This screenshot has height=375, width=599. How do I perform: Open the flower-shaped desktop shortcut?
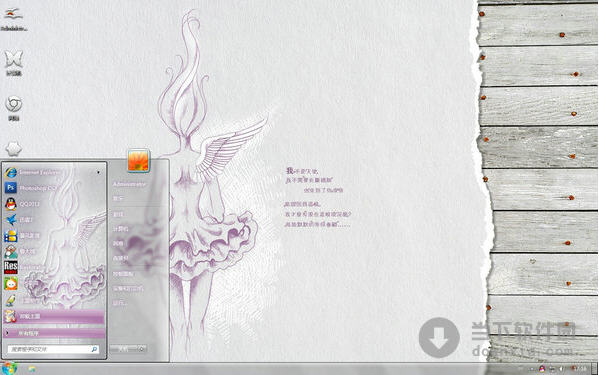pos(13,149)
